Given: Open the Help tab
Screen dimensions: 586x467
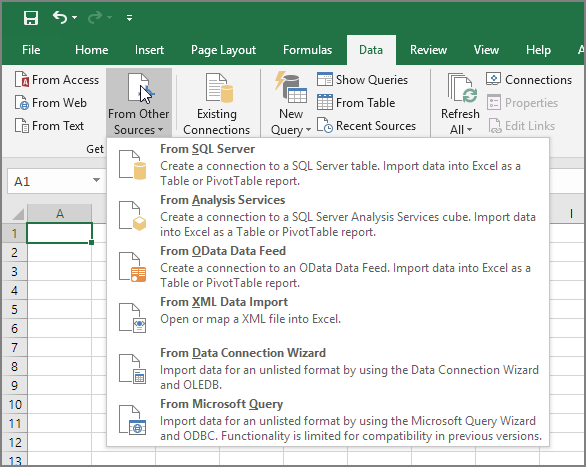Looking at the screenshot, I should [x=538, y=50].
